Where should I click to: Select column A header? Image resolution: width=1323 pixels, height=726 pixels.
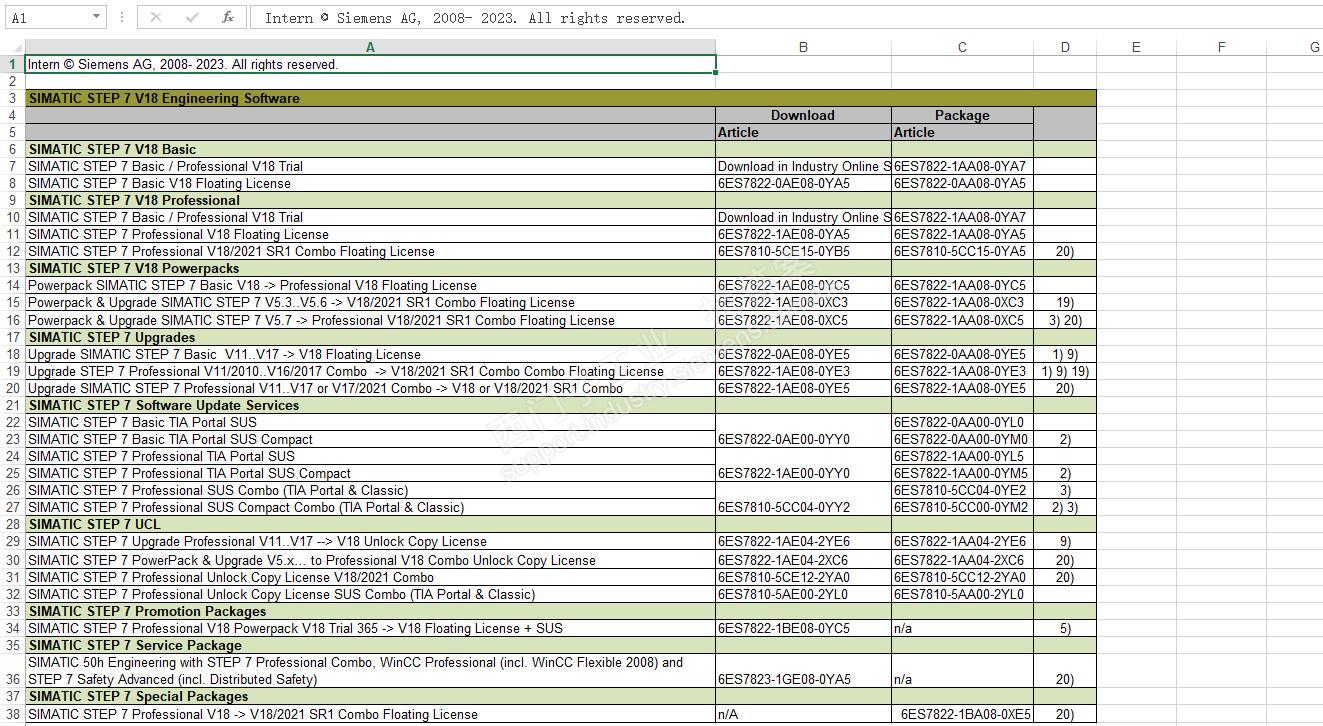click(370, 47)
